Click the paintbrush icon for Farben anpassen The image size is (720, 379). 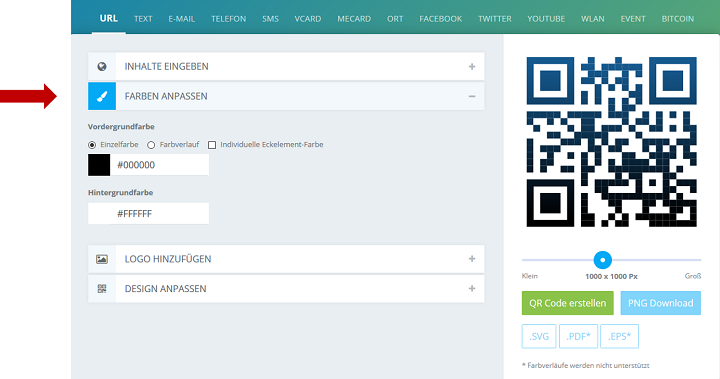[x=102, y=96]
